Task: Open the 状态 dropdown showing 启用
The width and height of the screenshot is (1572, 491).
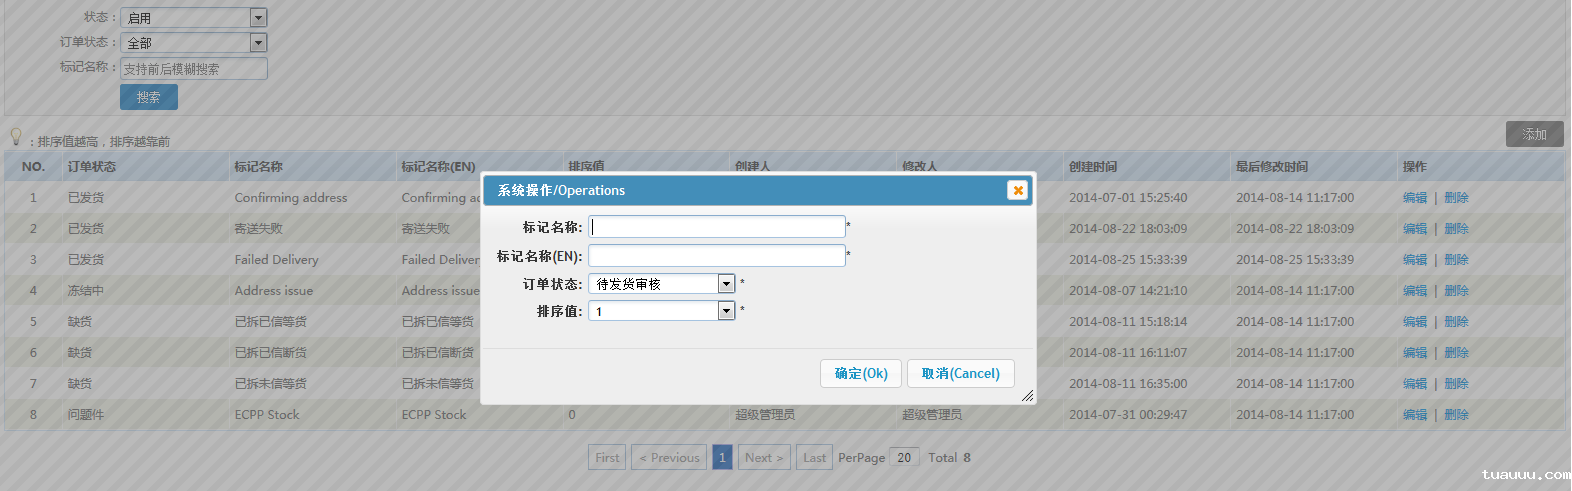Action: (194, 17)
